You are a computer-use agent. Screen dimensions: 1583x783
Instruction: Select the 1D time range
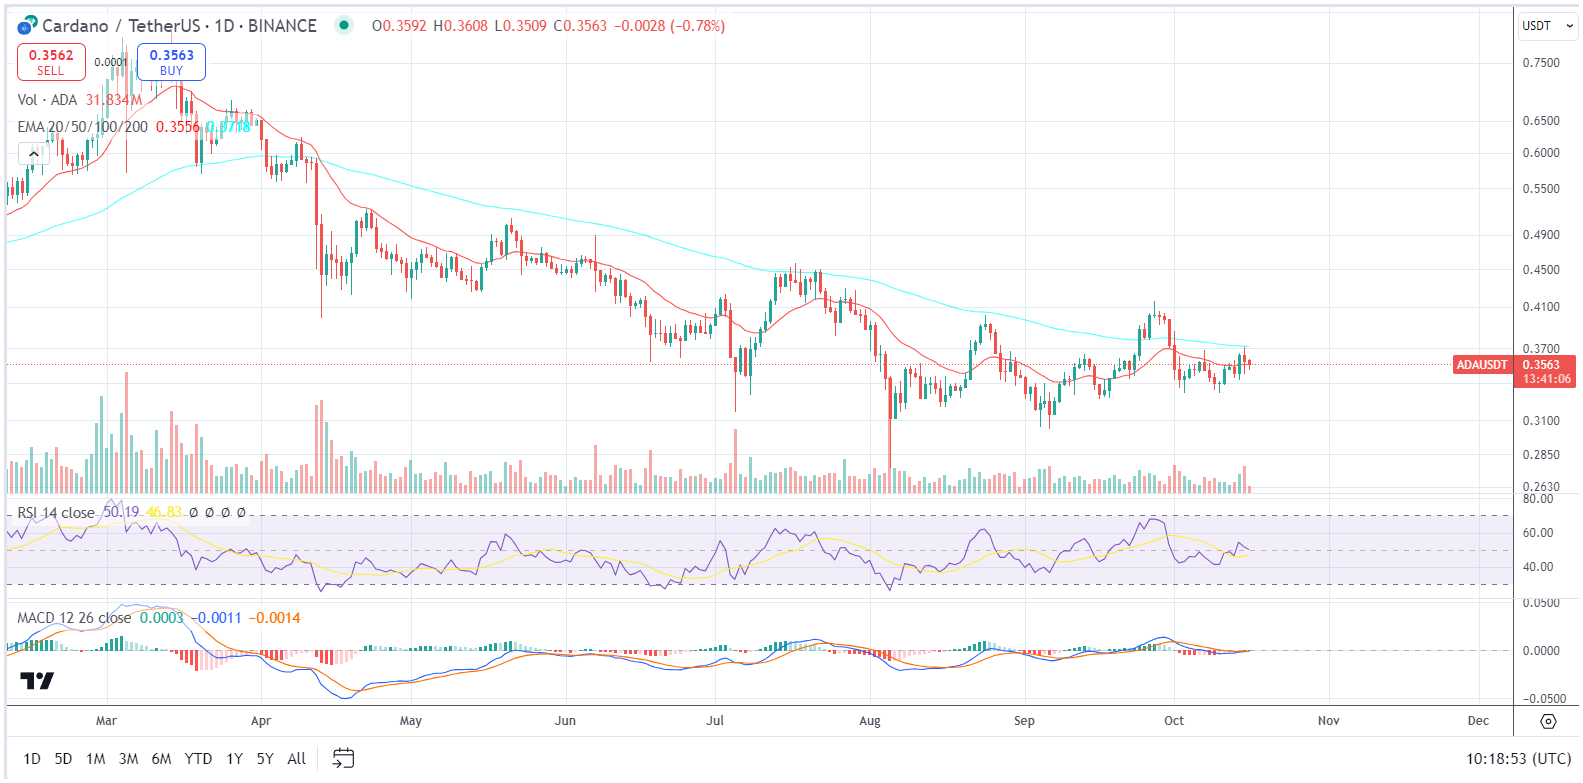click(32, 759)
